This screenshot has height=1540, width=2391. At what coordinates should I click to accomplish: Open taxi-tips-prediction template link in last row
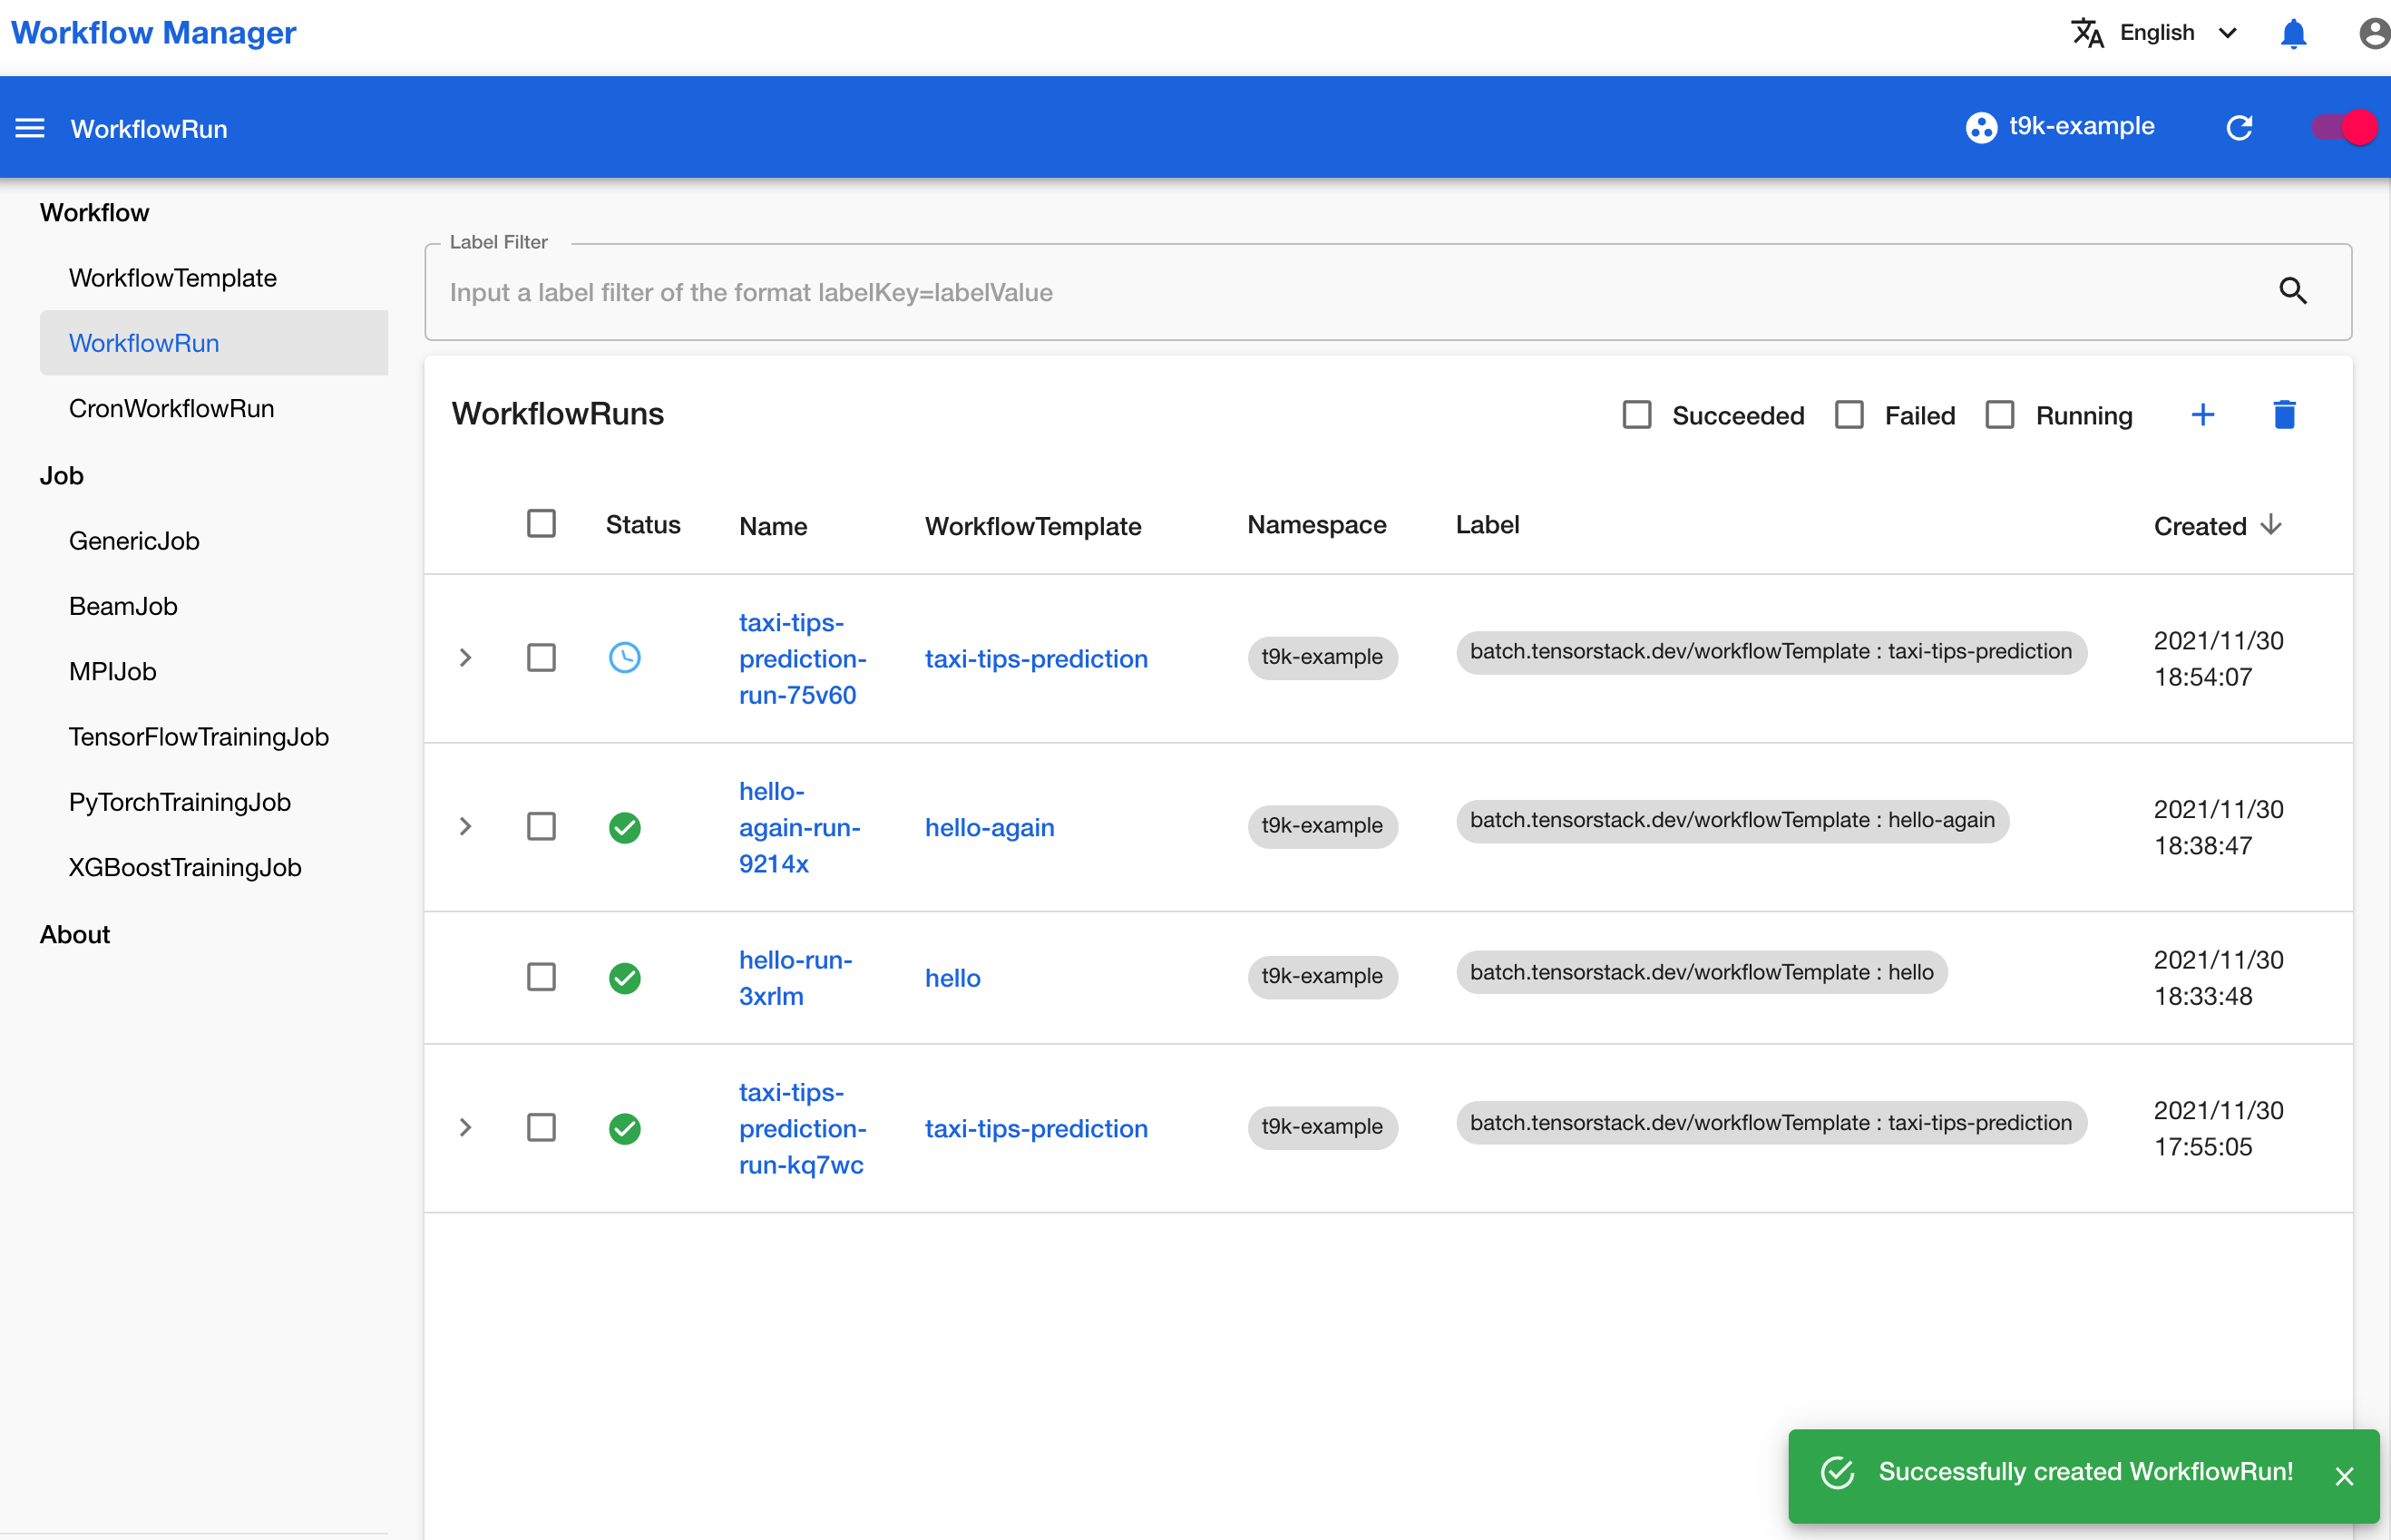1036,1128
